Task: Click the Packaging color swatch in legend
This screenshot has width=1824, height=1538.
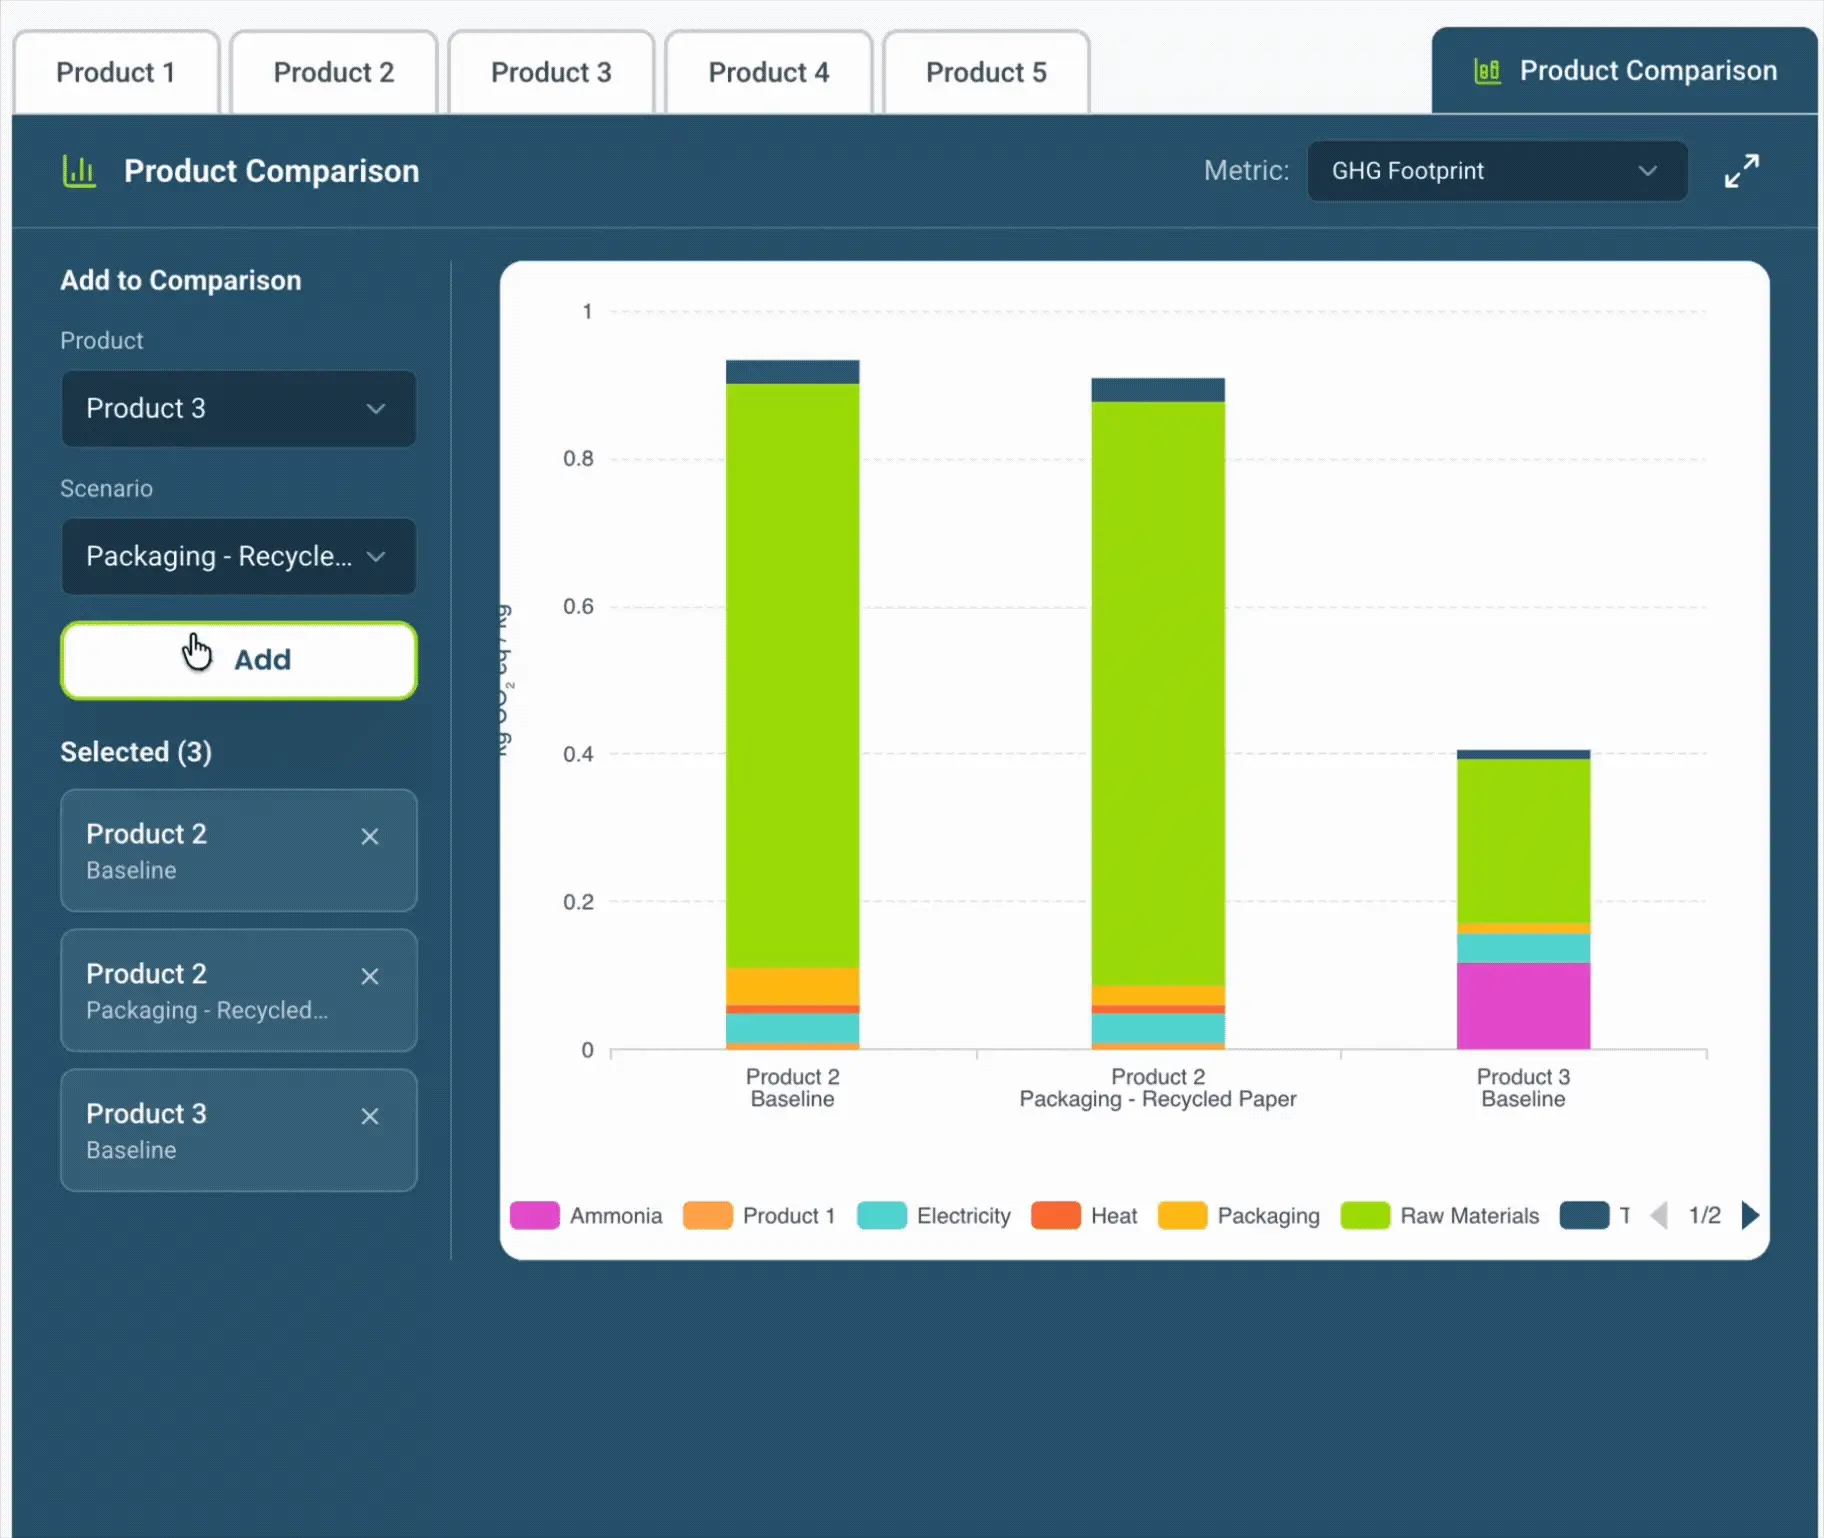Action: coord(1182,1215)
